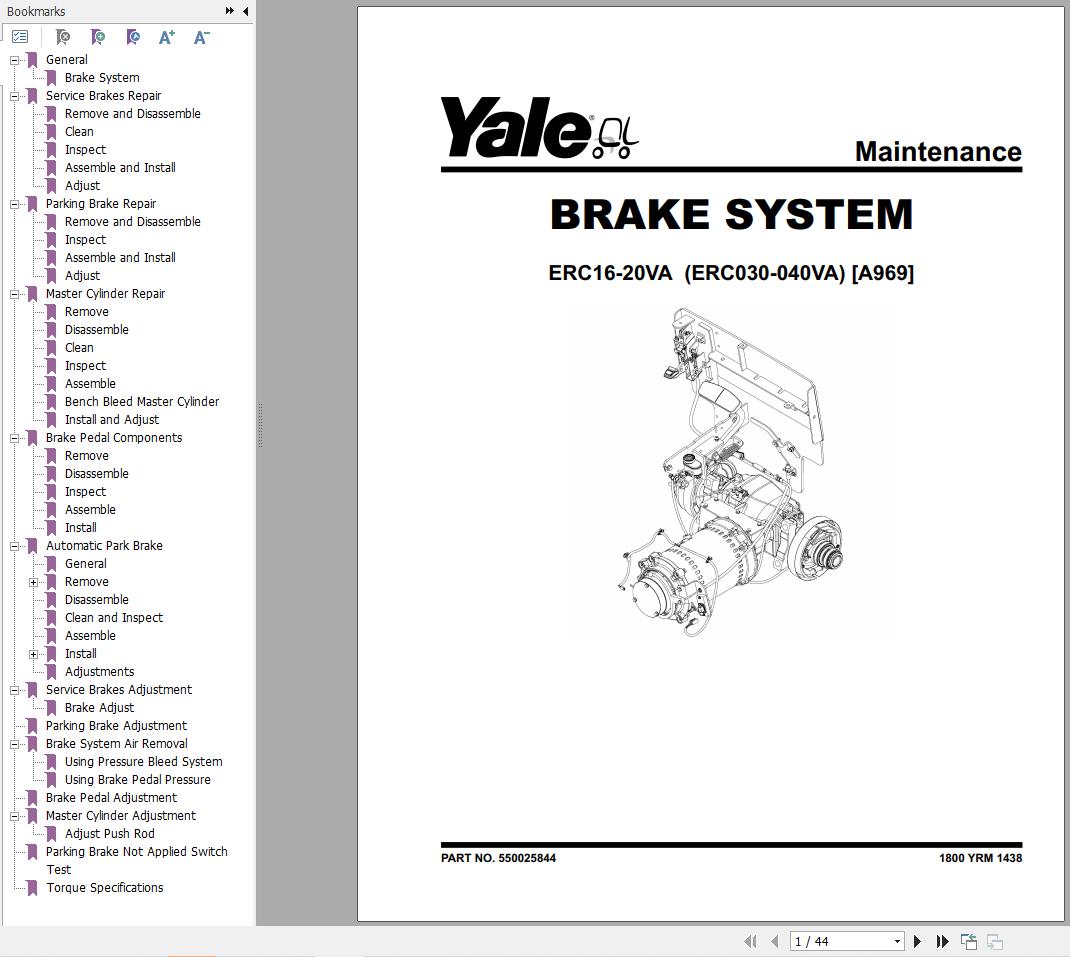Jump to the last page

[942, 941]
